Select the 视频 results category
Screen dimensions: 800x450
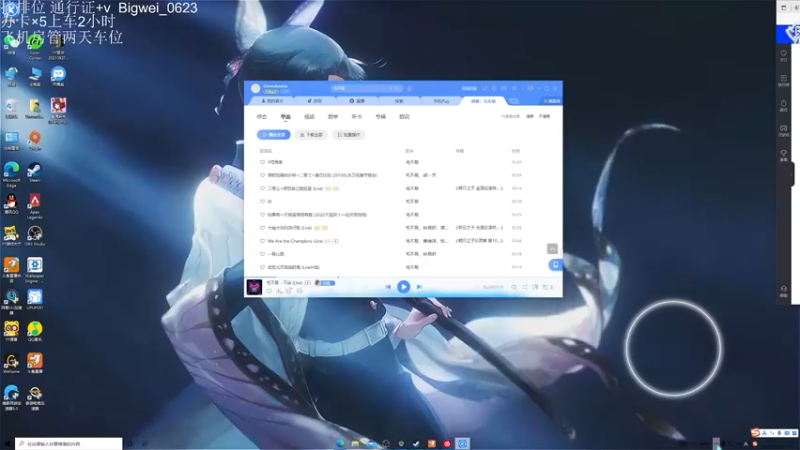click(x=309, y=117)
